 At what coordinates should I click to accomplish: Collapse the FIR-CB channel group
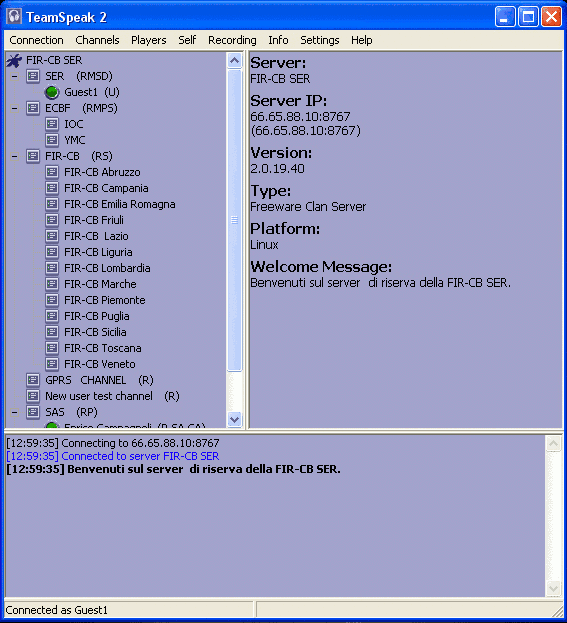pos(15,156)
